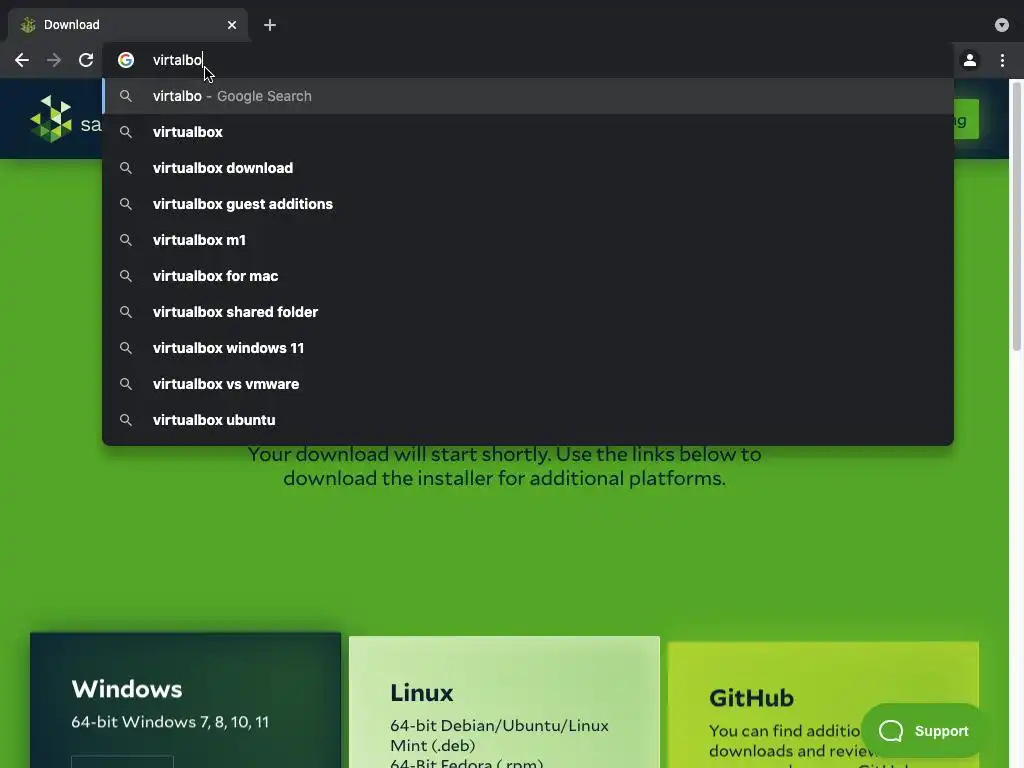Screen dimensions: 1024x768
Task: Pick 'virtualbox guest additions' suggestion
Action: pyautogui.click(x=528, y=204)
